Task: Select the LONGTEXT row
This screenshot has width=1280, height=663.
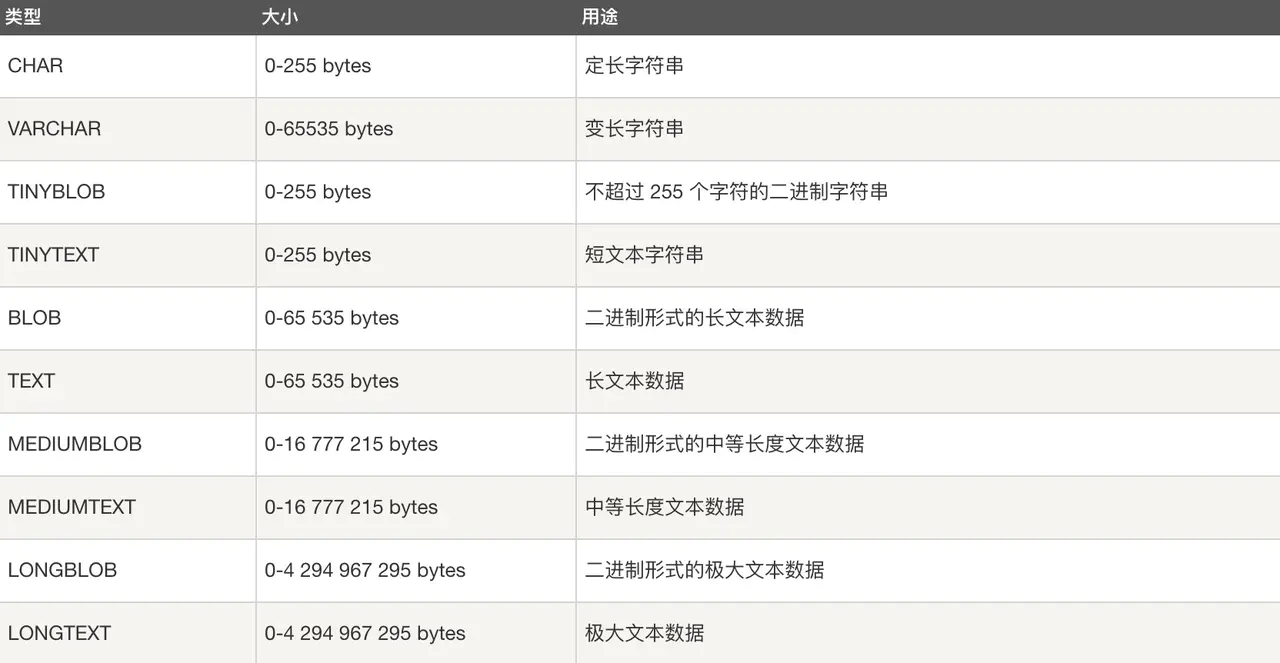Action: pos(60,633)
